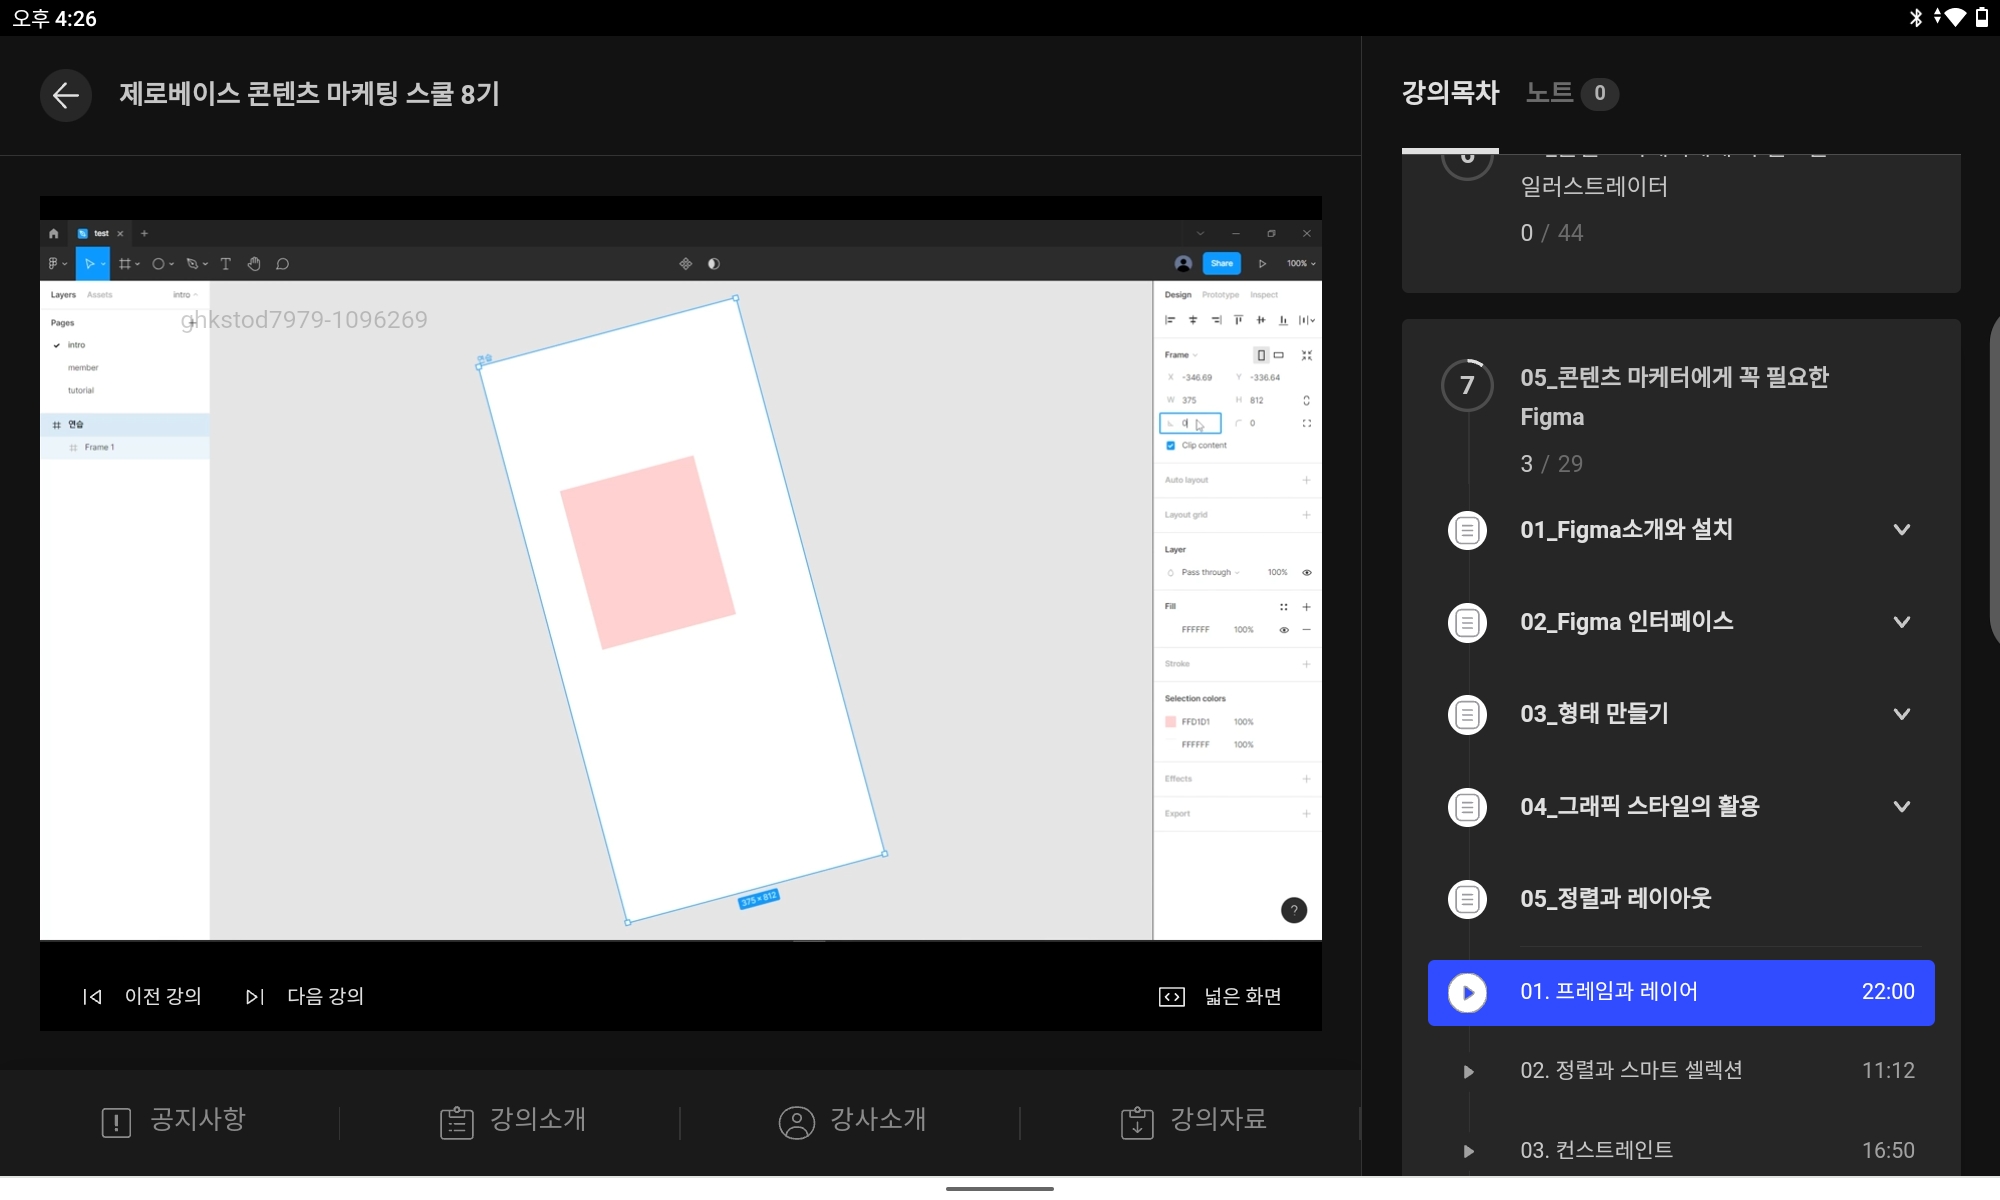Play lecture 02. 정렬과 스마트 셀렉션
2000x1200 pixels.
click(x=1681, y=1070)
